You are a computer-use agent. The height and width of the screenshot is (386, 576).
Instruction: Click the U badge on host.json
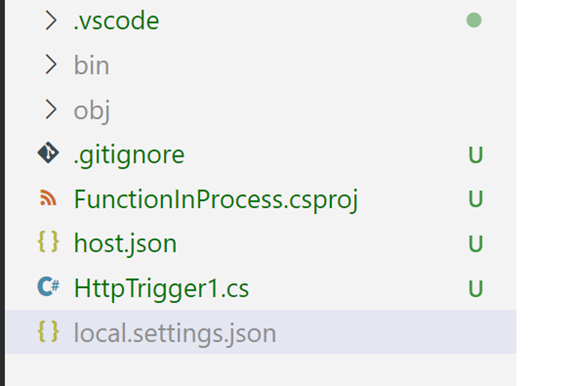tap(475, 244)
